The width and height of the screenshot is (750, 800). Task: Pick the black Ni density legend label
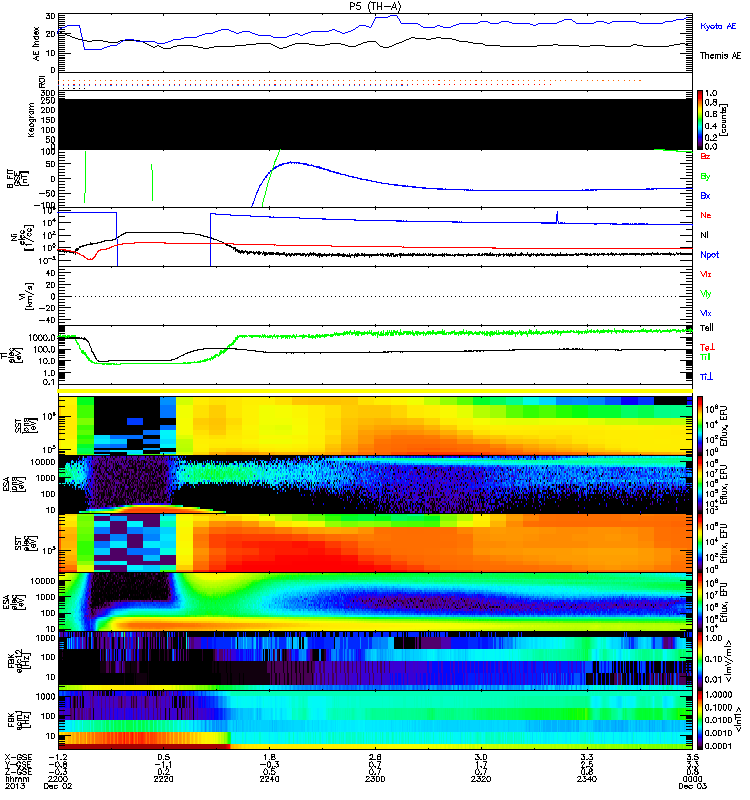705,235
